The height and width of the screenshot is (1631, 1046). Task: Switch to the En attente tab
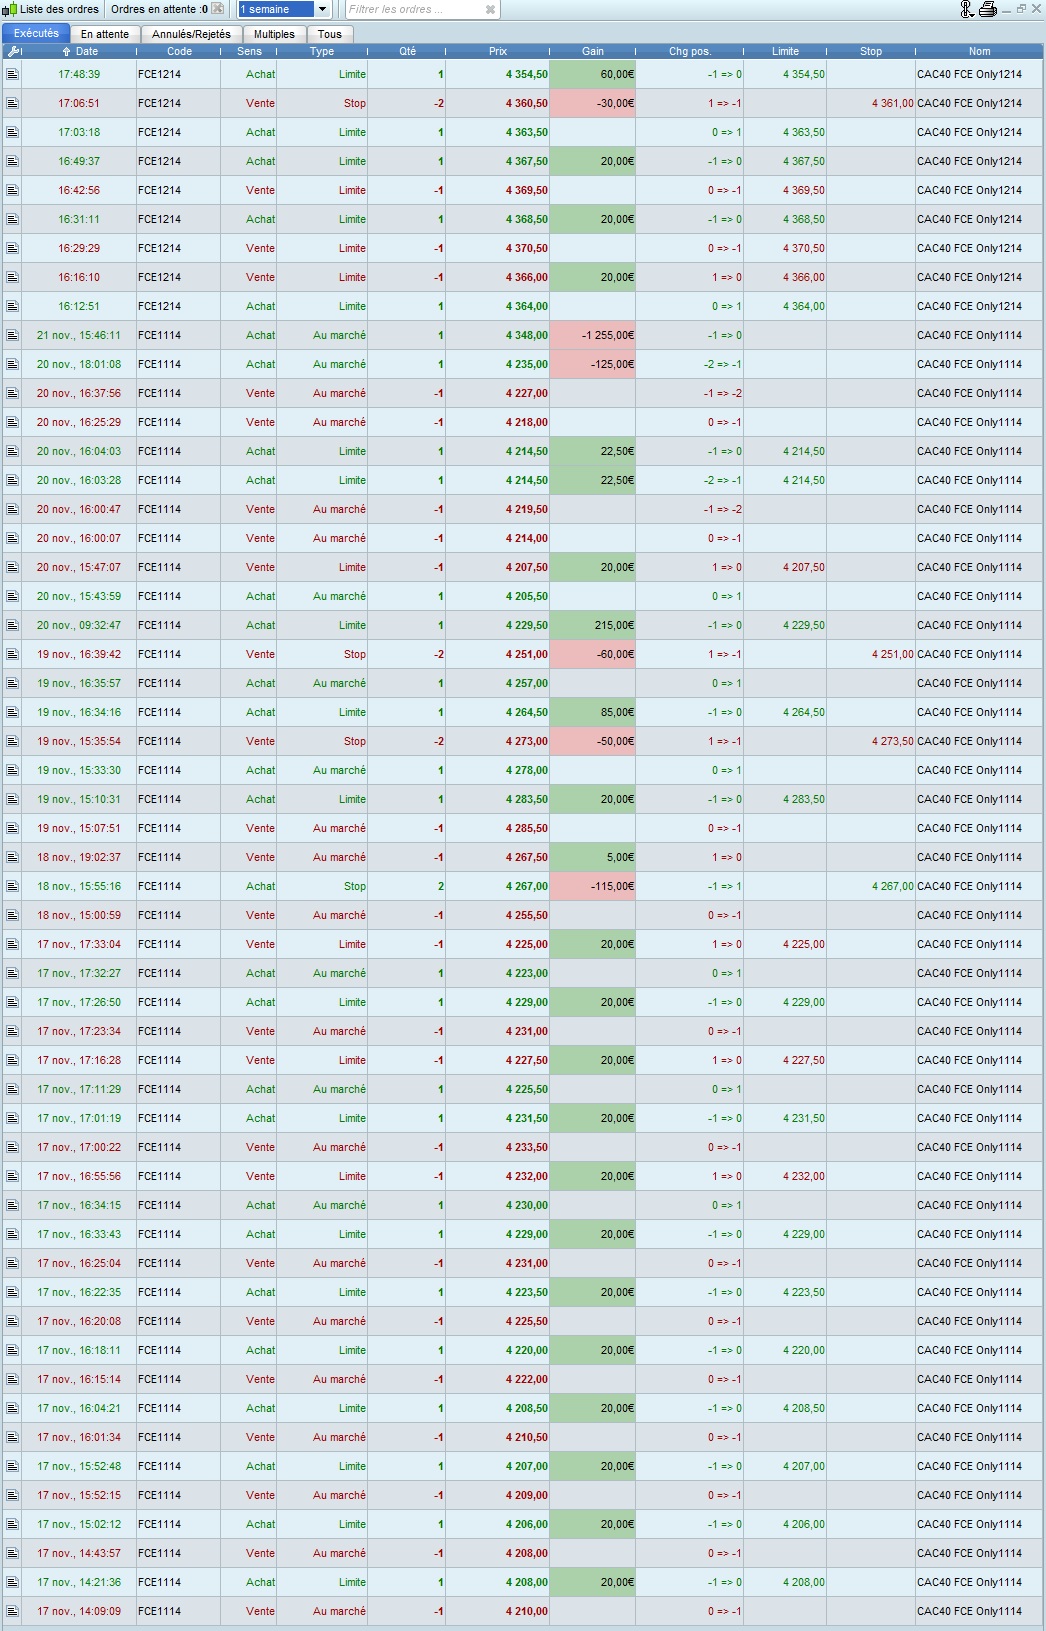click(105, 34)
